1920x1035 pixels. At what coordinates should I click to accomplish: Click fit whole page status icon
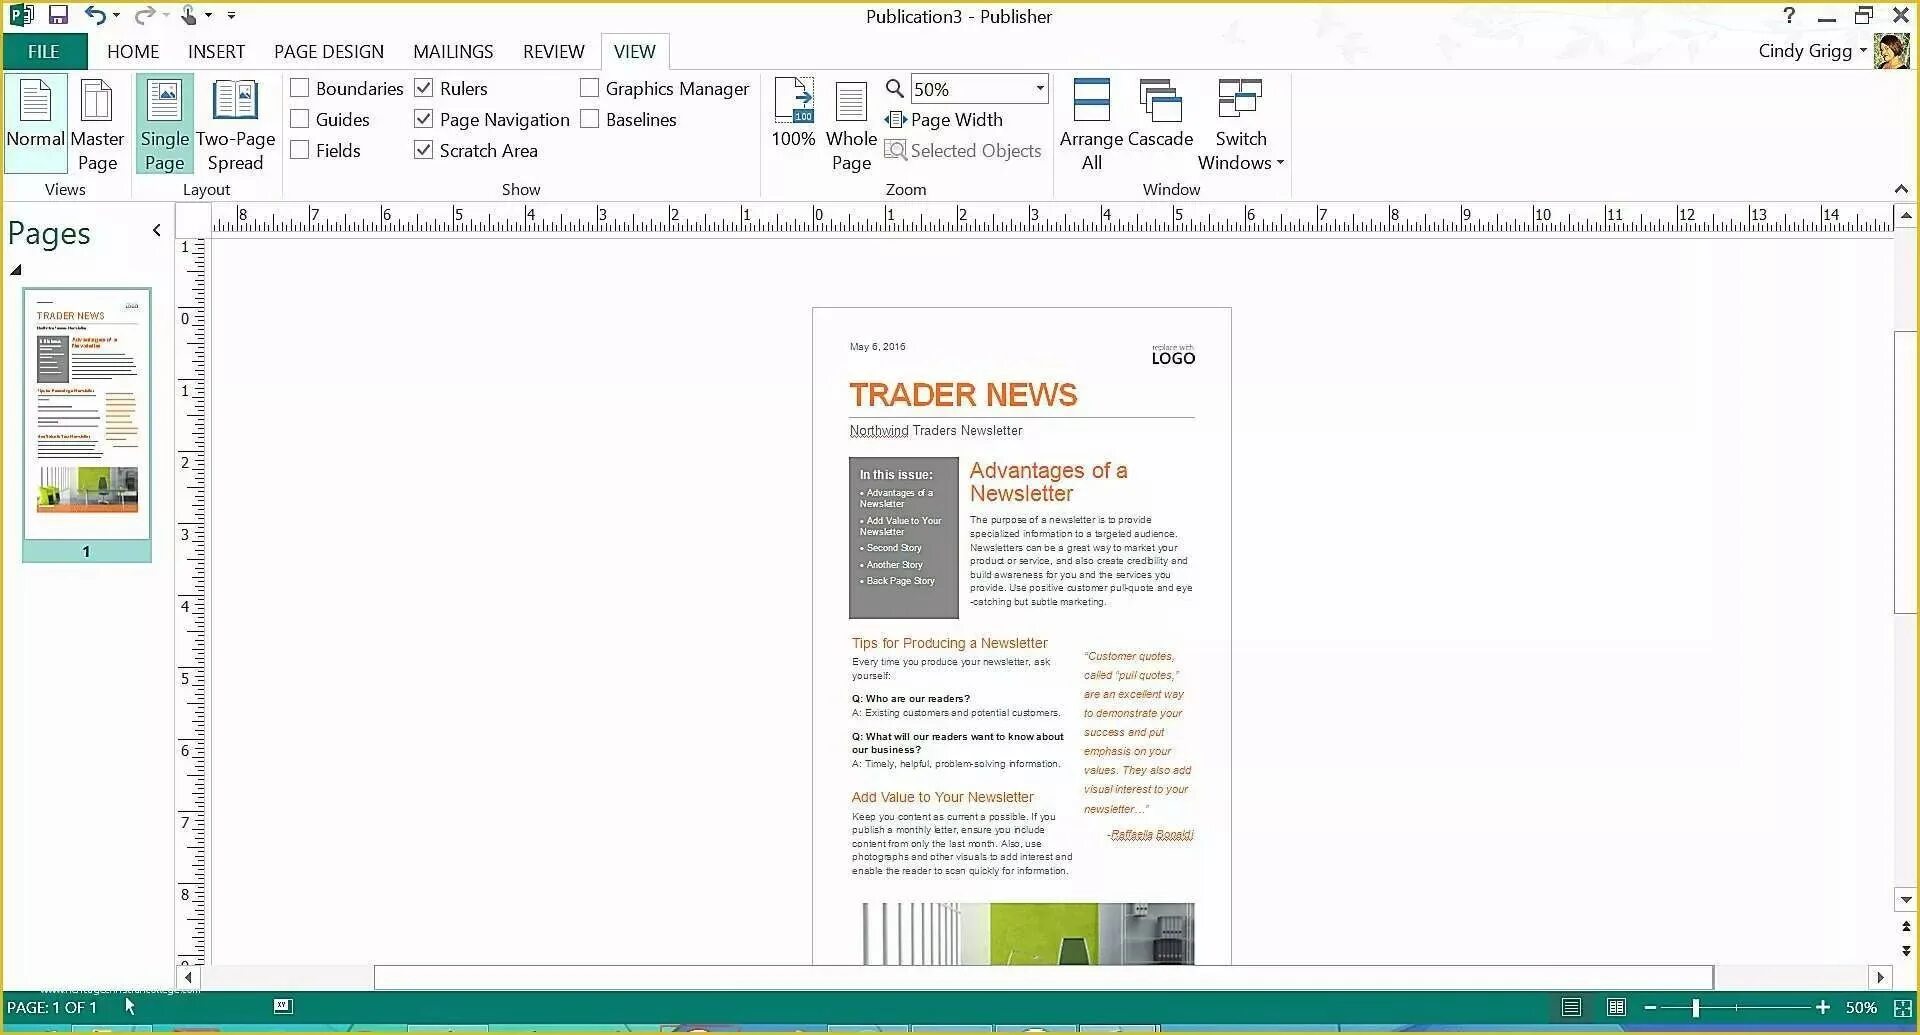tap(1903, 1008)
